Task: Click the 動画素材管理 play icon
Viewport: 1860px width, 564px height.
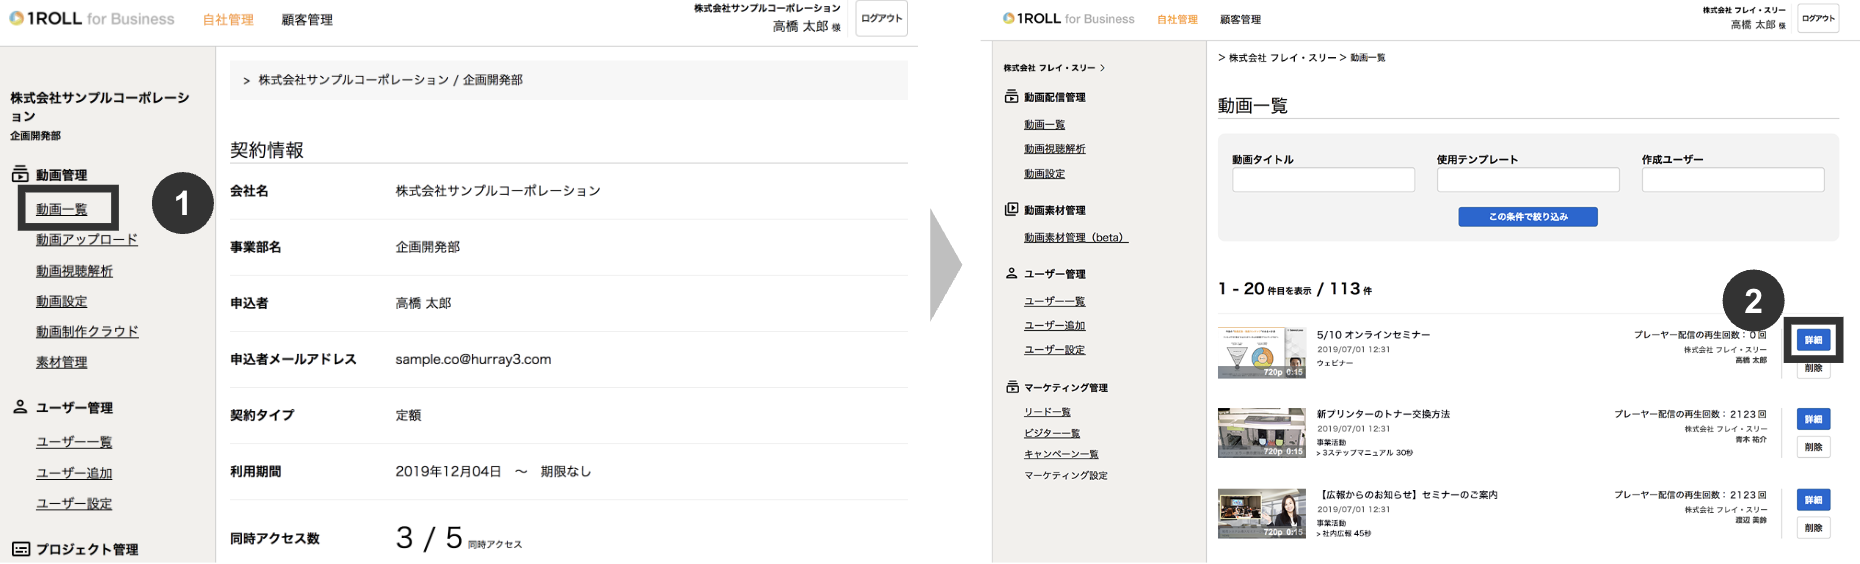Action: point(1011,210)
